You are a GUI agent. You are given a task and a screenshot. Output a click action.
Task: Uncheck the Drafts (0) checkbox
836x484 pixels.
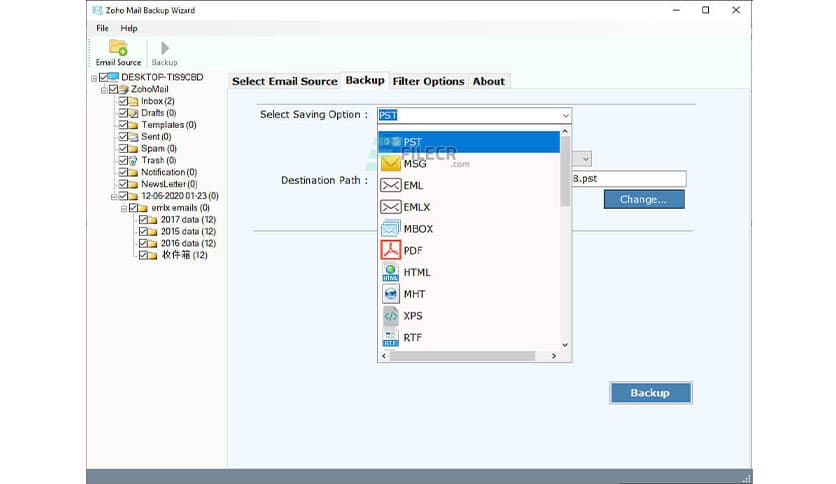[123, 113]
